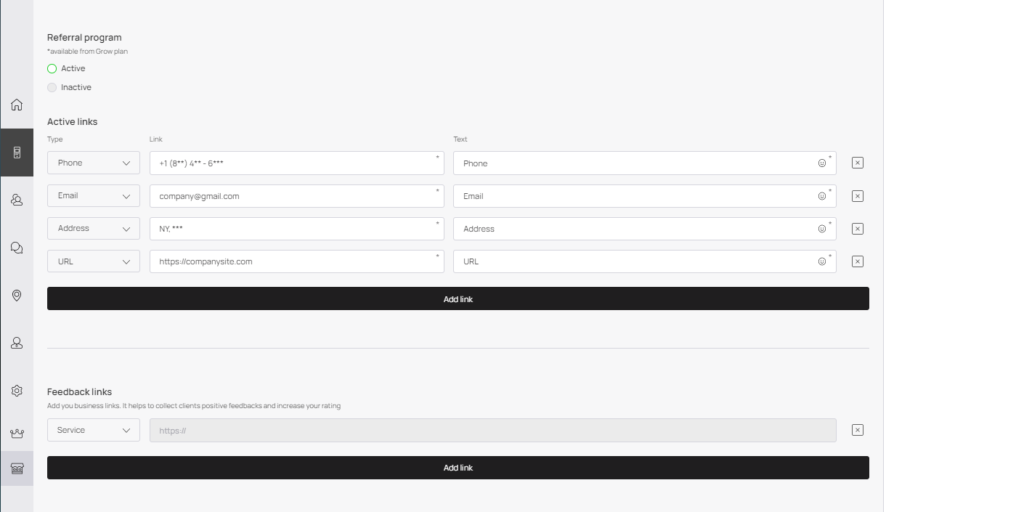The width and height of the screenshot is (1024, 512).
Task: Expand the Phone type dropdown
Action: 93,163
